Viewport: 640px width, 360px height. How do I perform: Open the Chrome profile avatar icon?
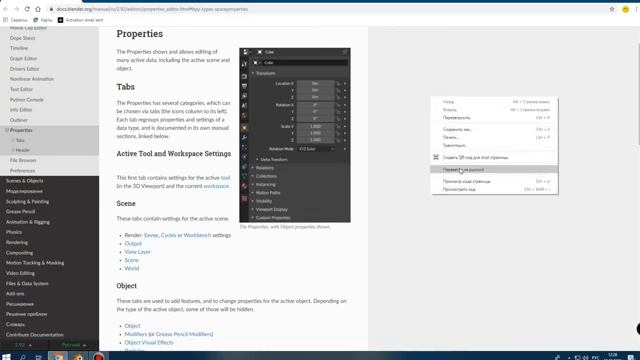pos(625,9)
